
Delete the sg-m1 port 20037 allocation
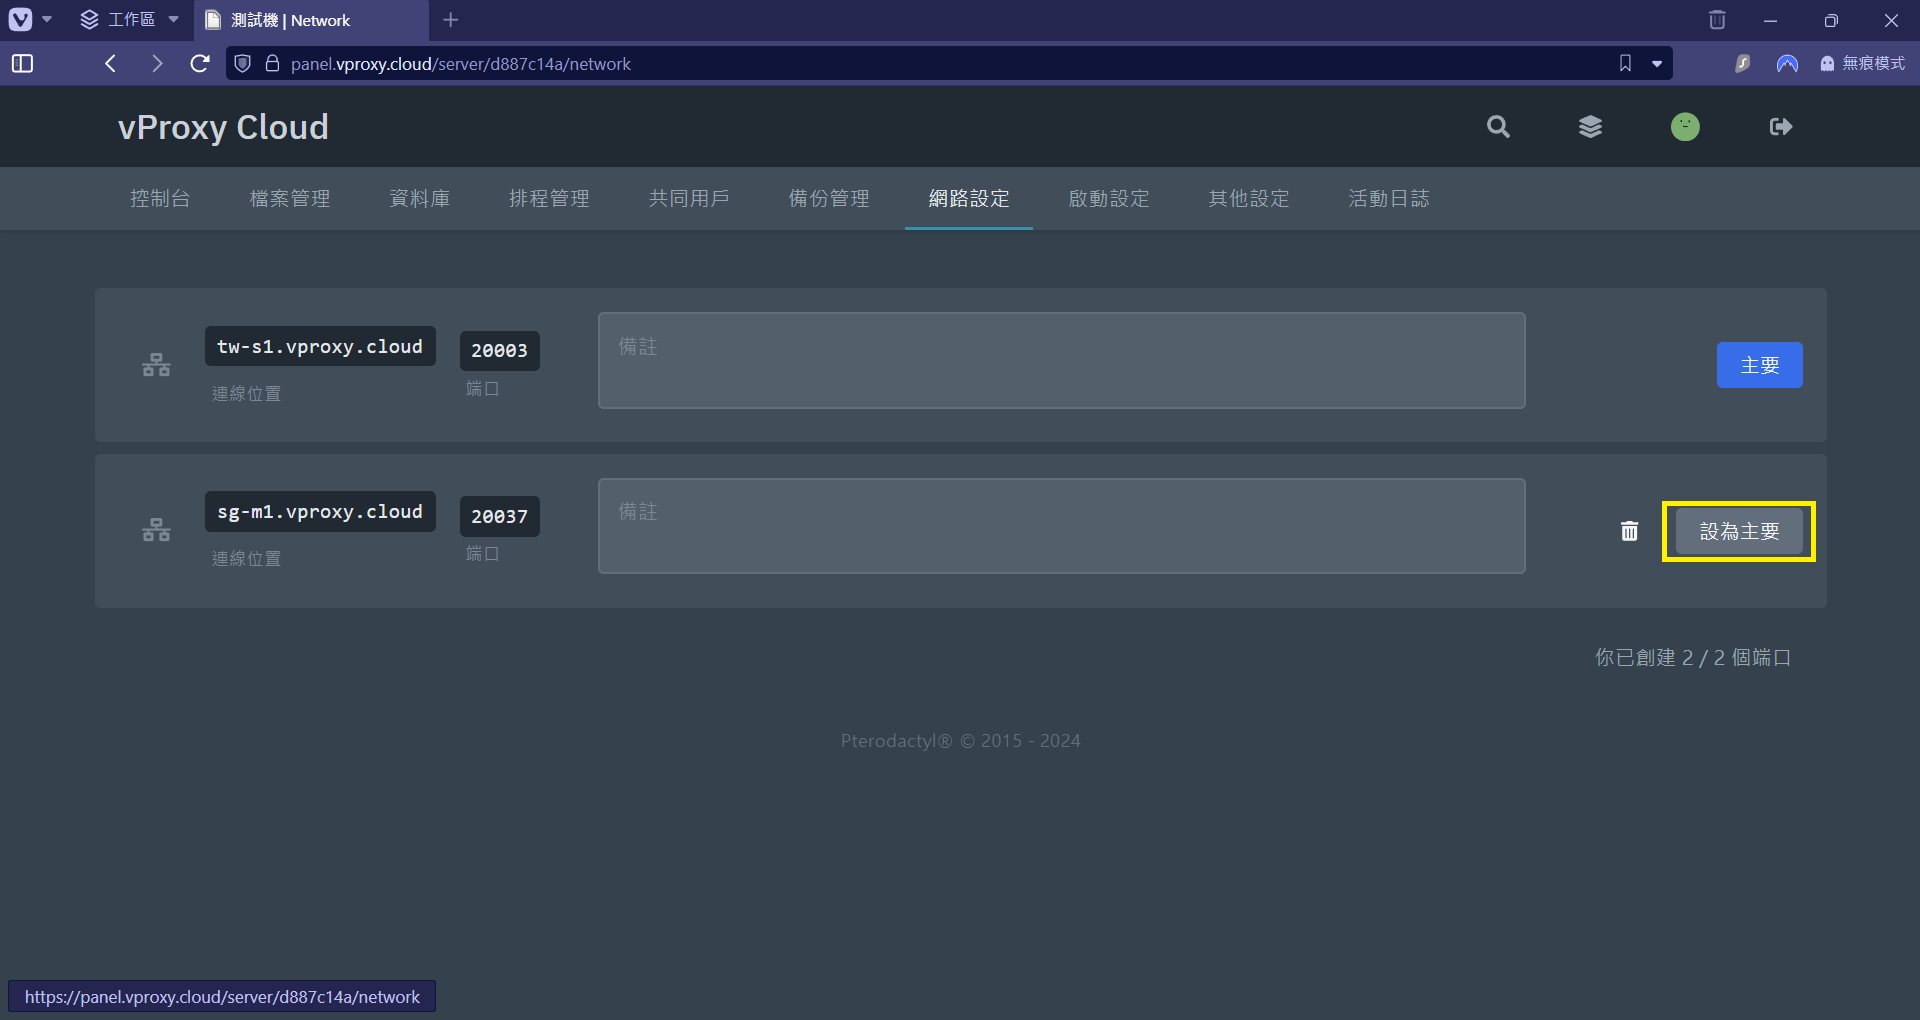1629,531
